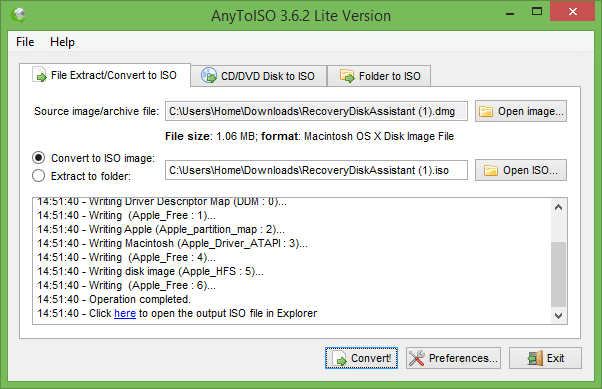Click the folder icon on Folder to ISO tab
Screen dimensions: 602x389
tap(347, 76)
